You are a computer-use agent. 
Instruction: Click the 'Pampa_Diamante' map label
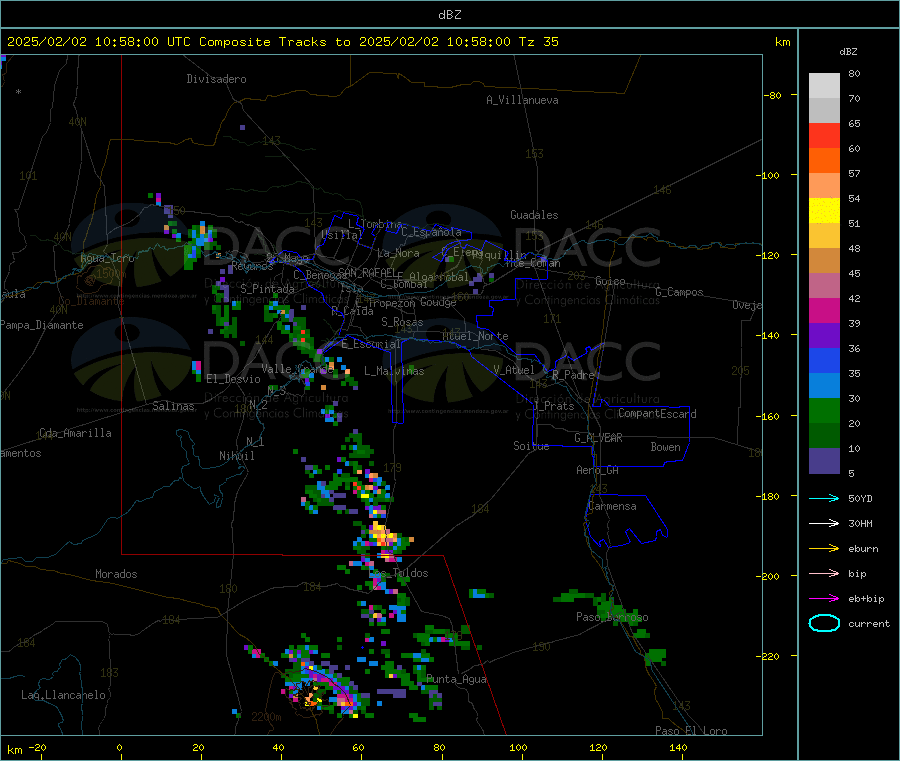pyautogui.click(x=41, y=325)
